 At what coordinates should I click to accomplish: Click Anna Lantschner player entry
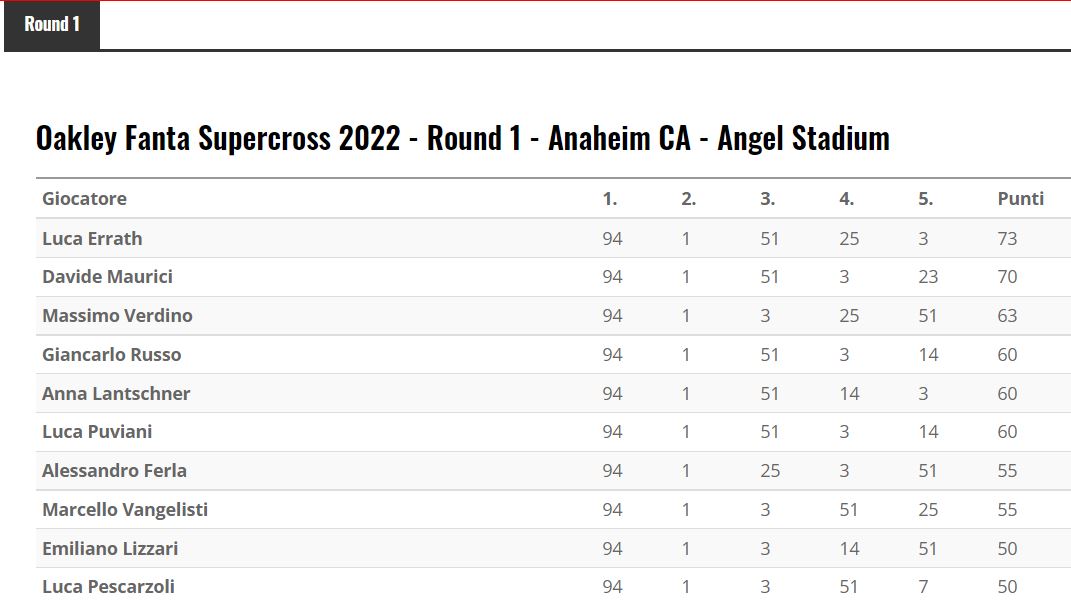(116, 394)
